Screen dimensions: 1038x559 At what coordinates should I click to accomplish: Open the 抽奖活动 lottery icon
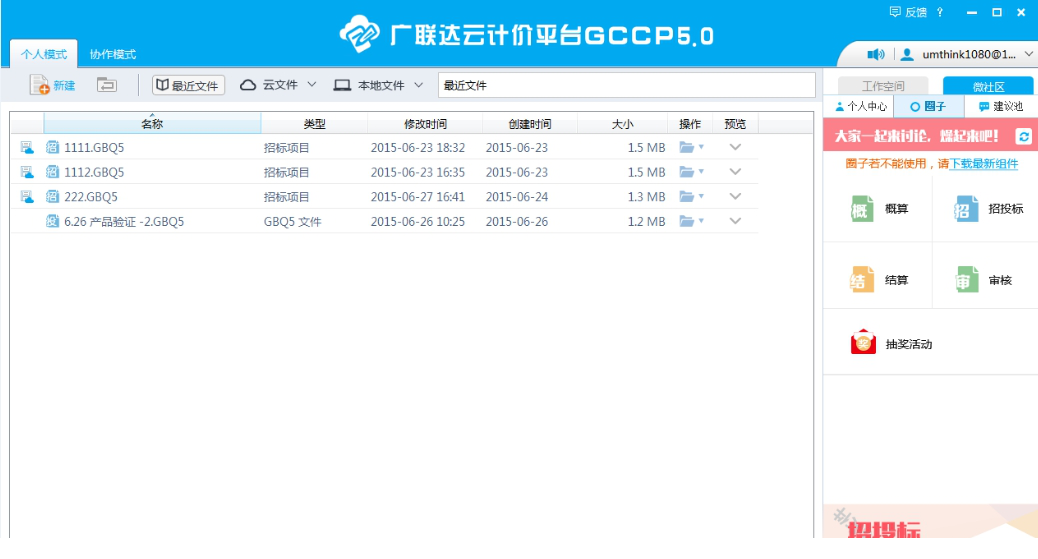click(x=863, y=342)
